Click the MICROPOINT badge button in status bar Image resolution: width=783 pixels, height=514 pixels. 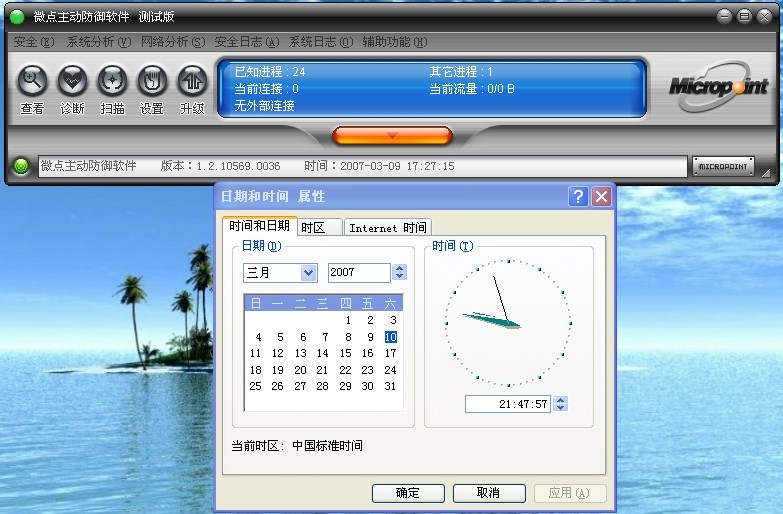[723, 166]
